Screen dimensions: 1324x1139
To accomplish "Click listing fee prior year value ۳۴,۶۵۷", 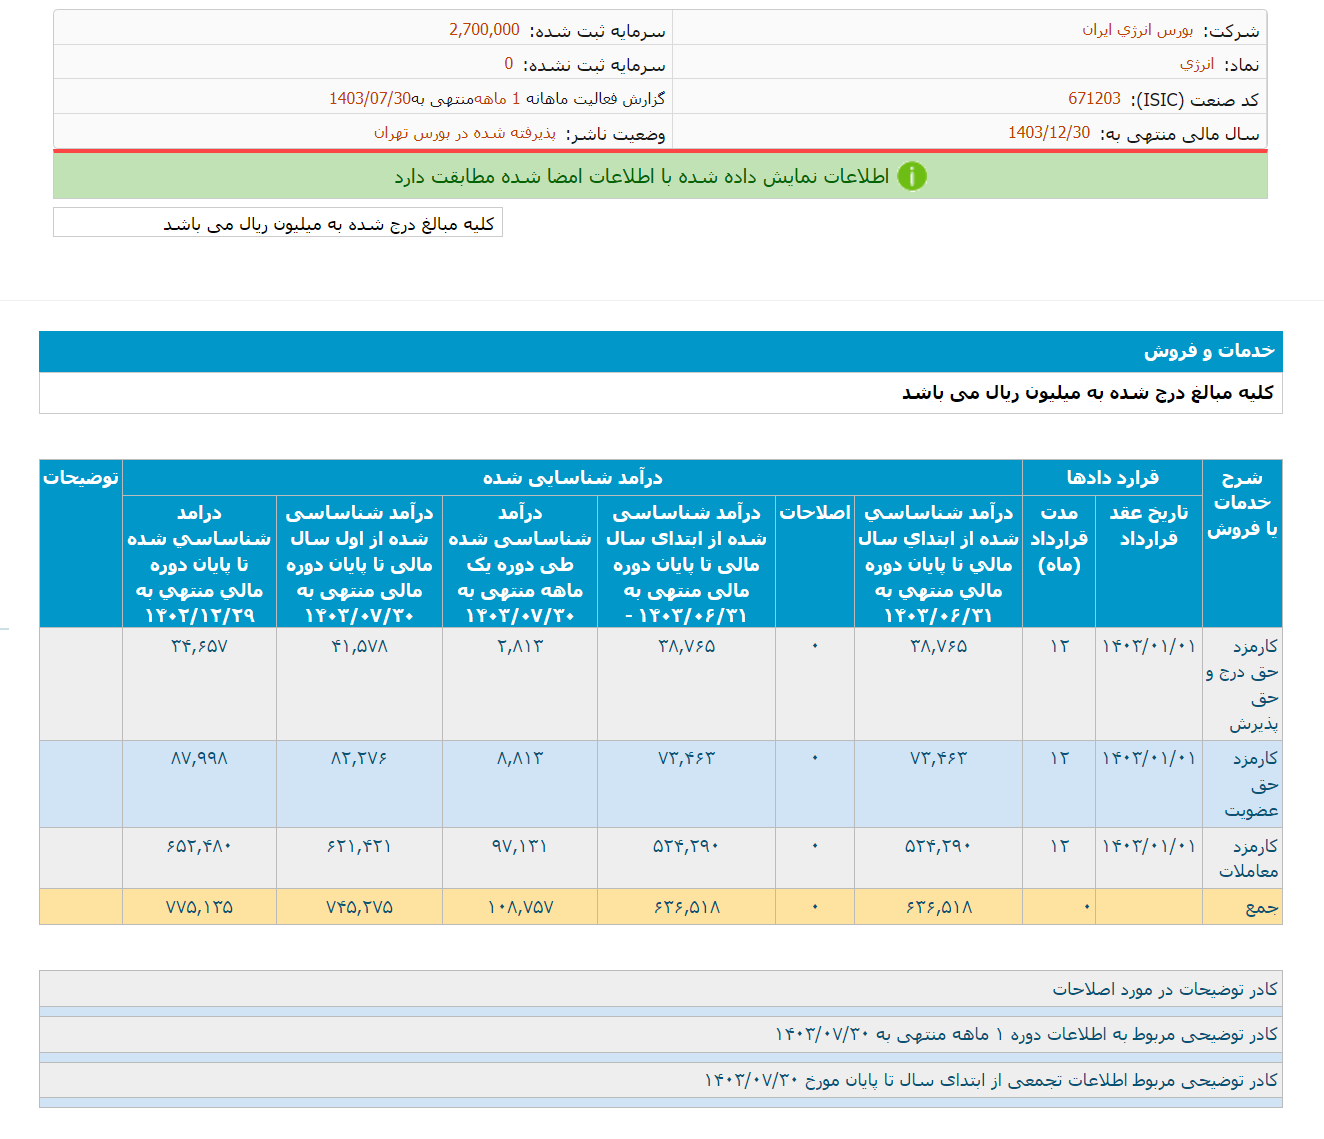I will (x=199, y=646).
